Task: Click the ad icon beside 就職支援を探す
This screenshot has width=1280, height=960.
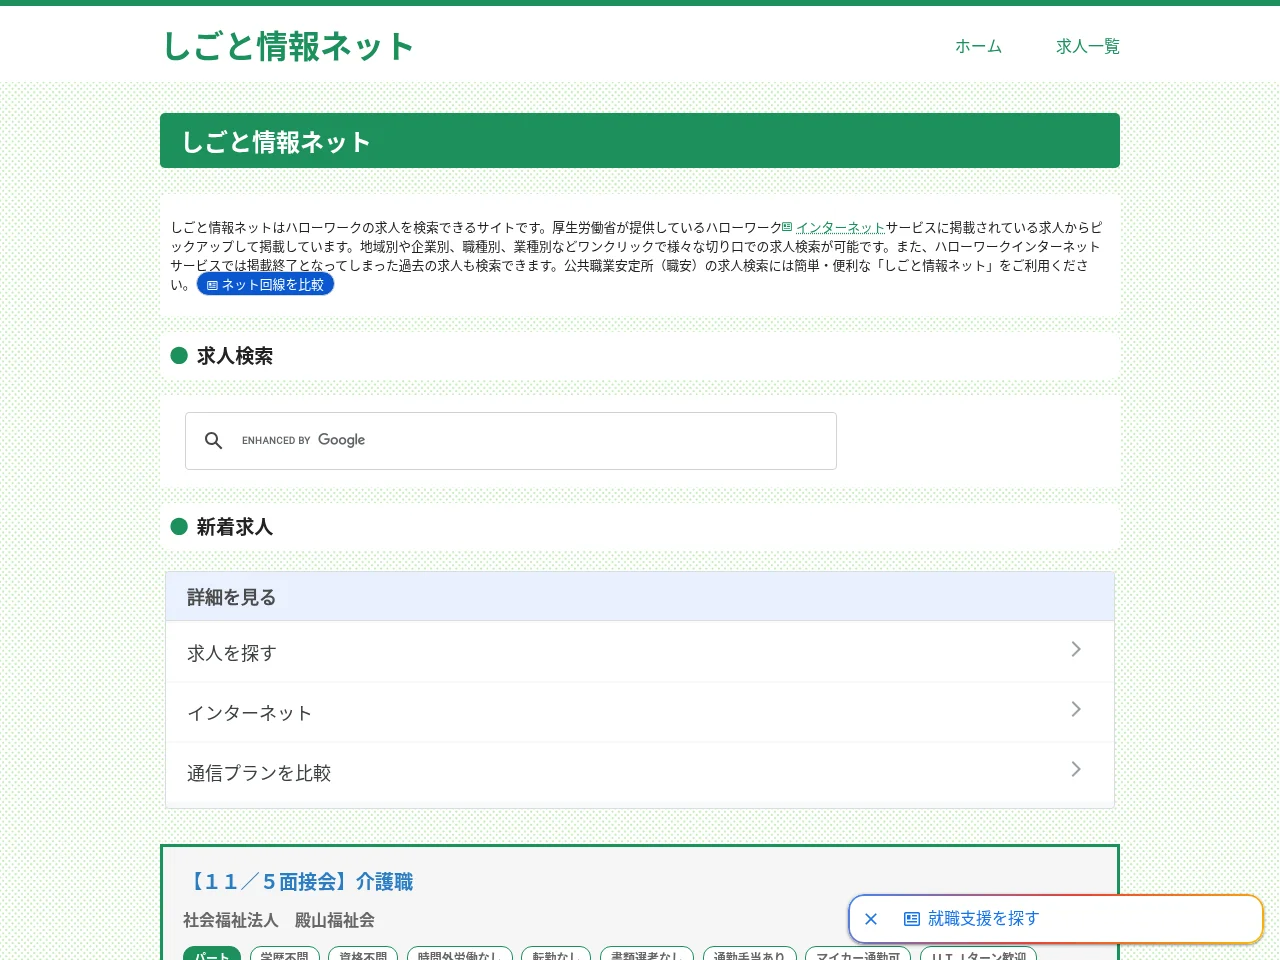Action: tap(912, 919)
